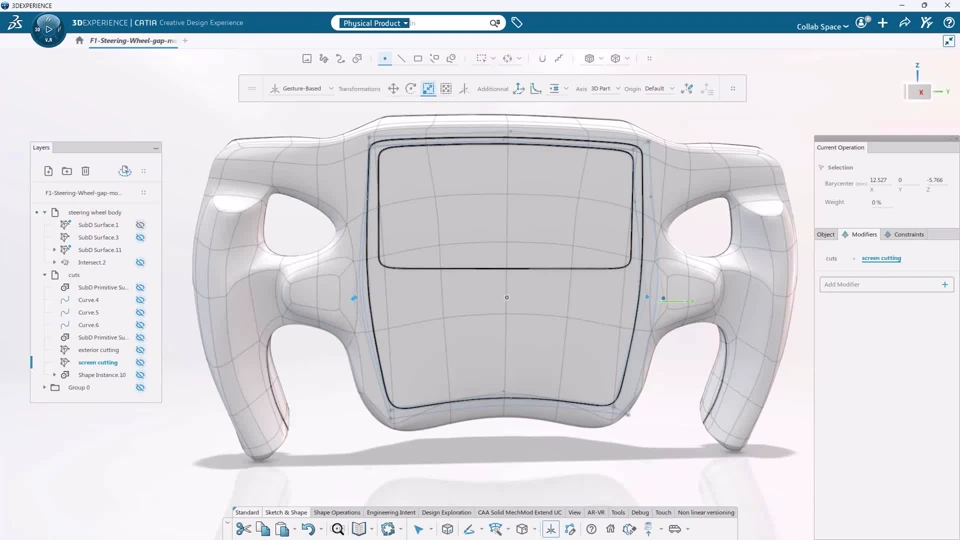This screenshot has width=960, height=540.
Task: Toggle visibility of Curve.6
Action: pos(140,325)
